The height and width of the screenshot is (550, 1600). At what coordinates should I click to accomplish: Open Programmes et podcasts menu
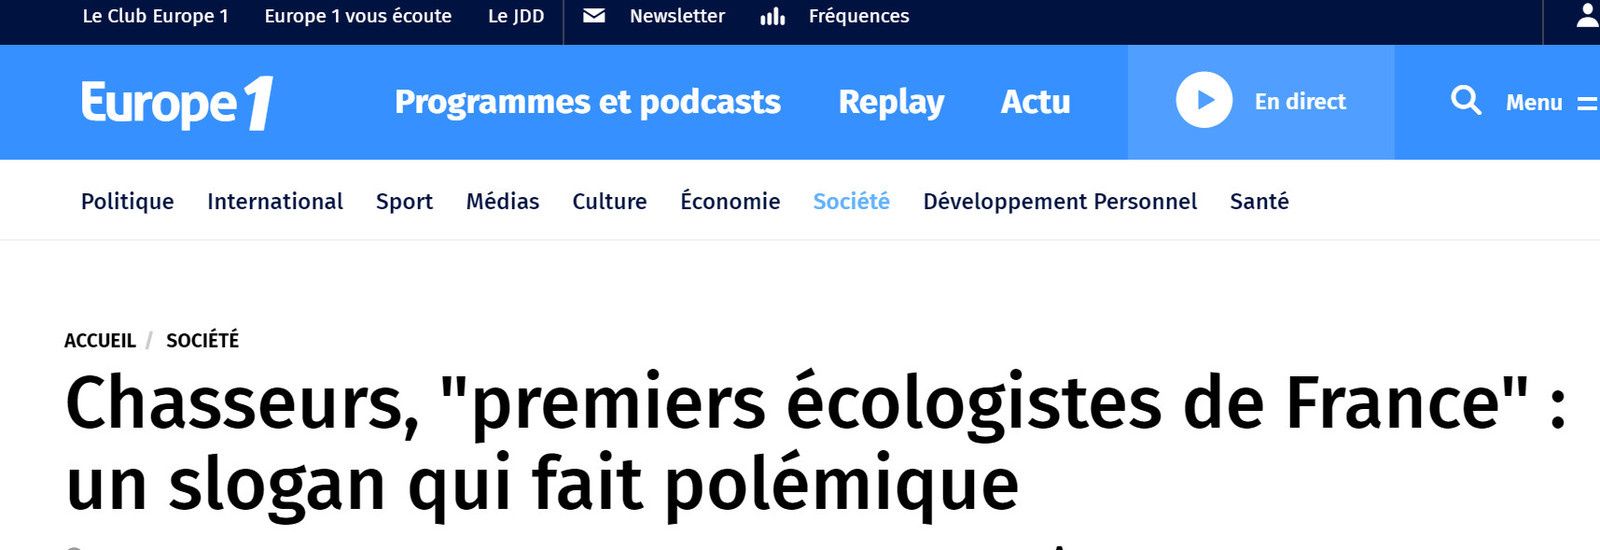588,102
